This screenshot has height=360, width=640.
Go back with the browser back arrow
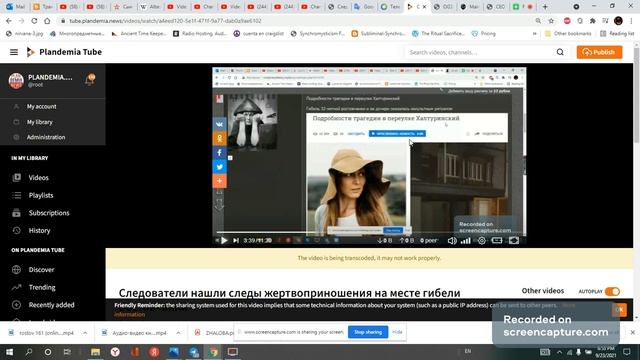pos(9,21)
